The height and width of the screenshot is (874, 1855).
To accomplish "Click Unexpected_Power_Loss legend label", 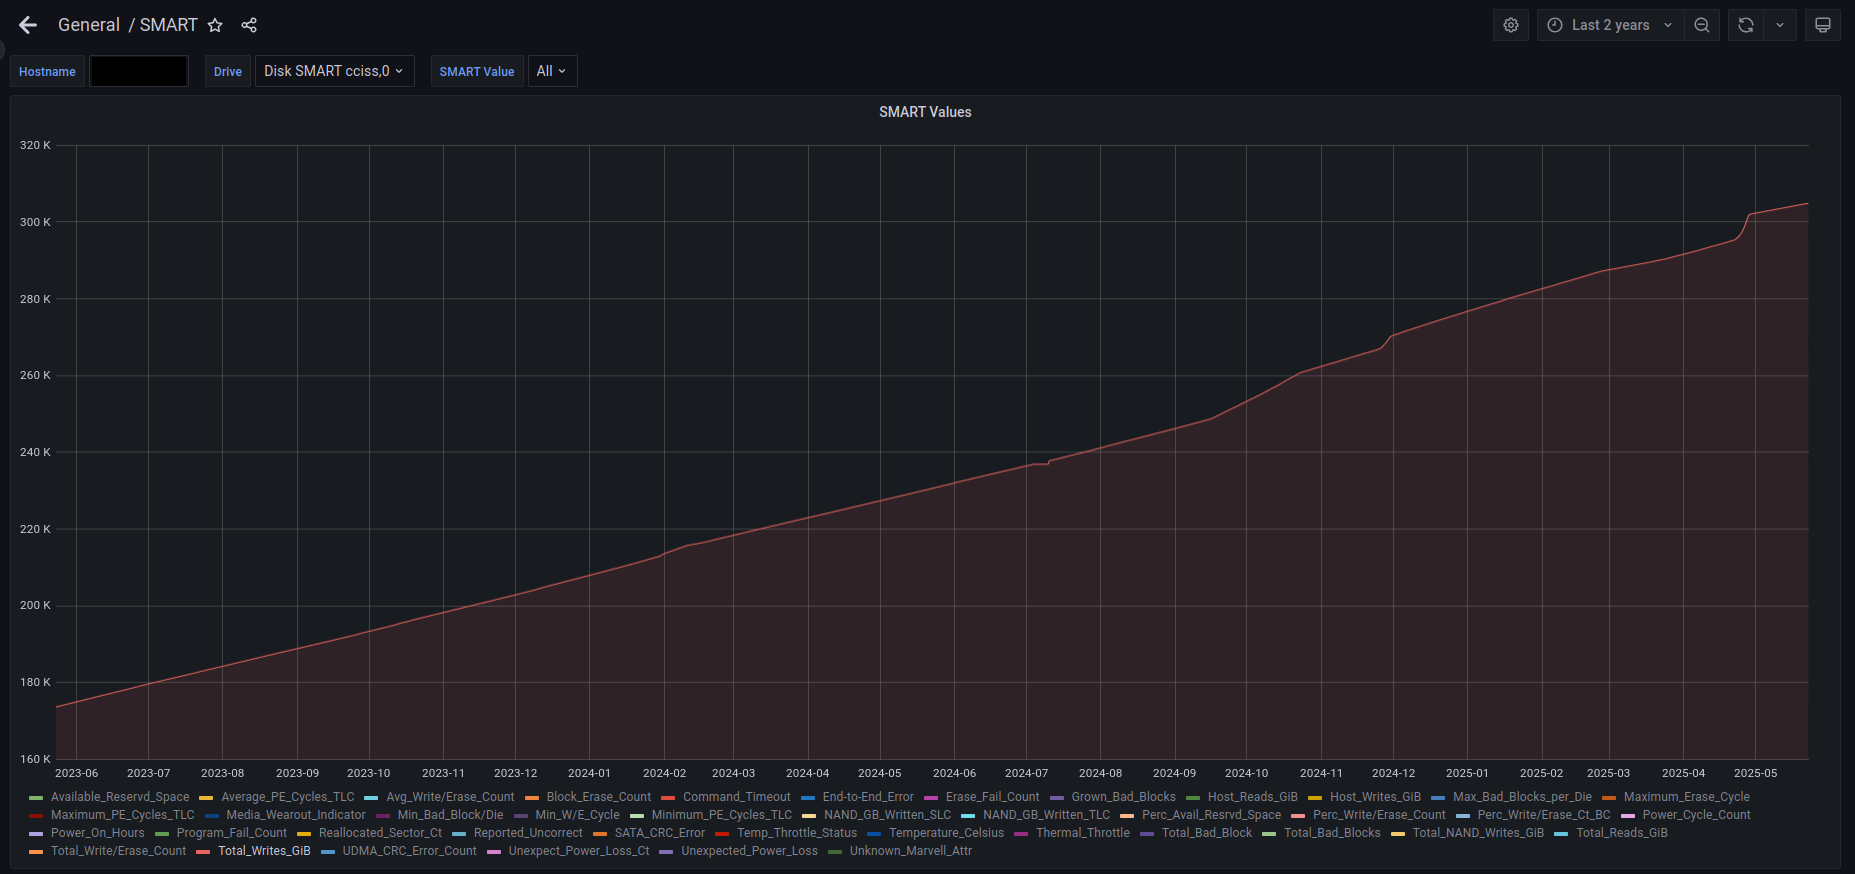I will click(750, 851).
